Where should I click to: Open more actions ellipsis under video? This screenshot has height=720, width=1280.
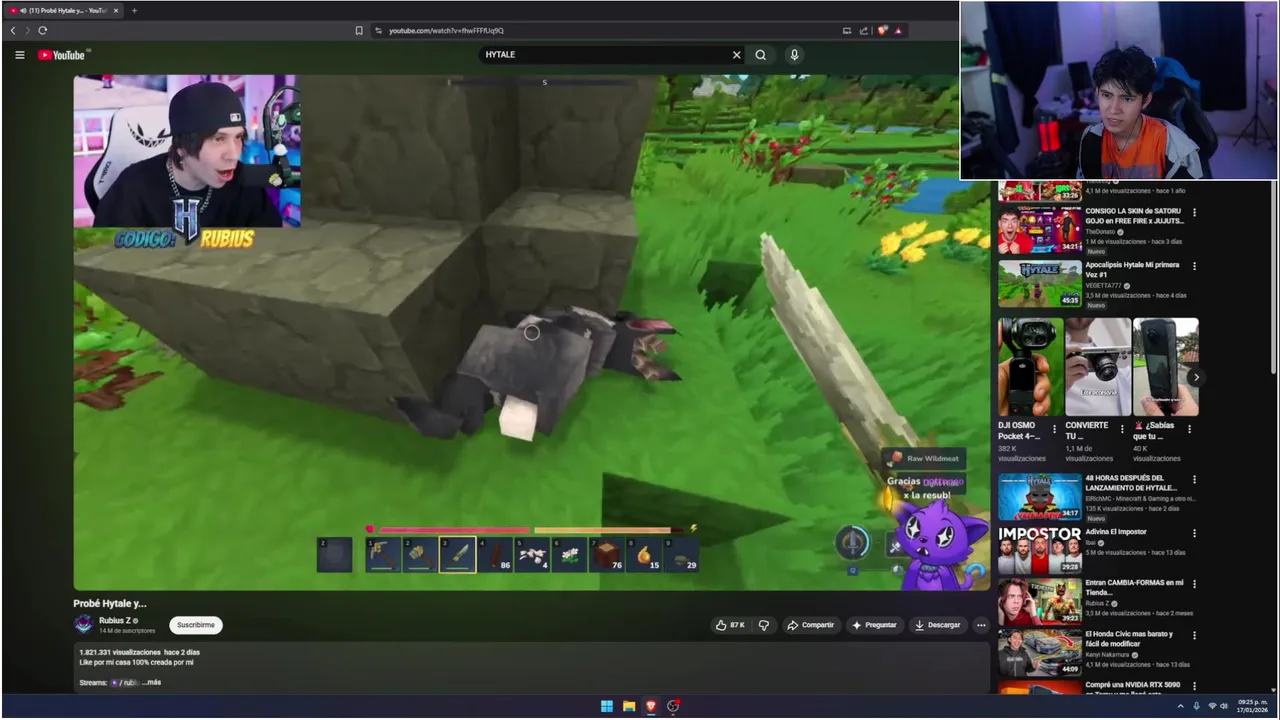coord(981,625)
